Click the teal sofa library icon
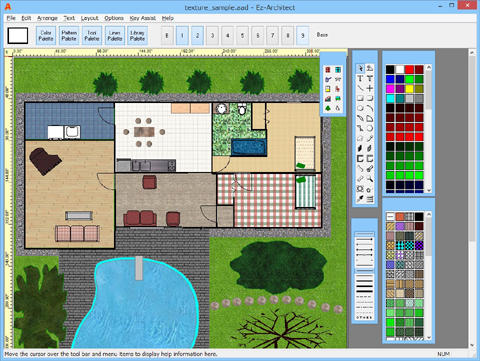Screen dimensions: 480x361 pyautogui.click(x=338, y=99)
